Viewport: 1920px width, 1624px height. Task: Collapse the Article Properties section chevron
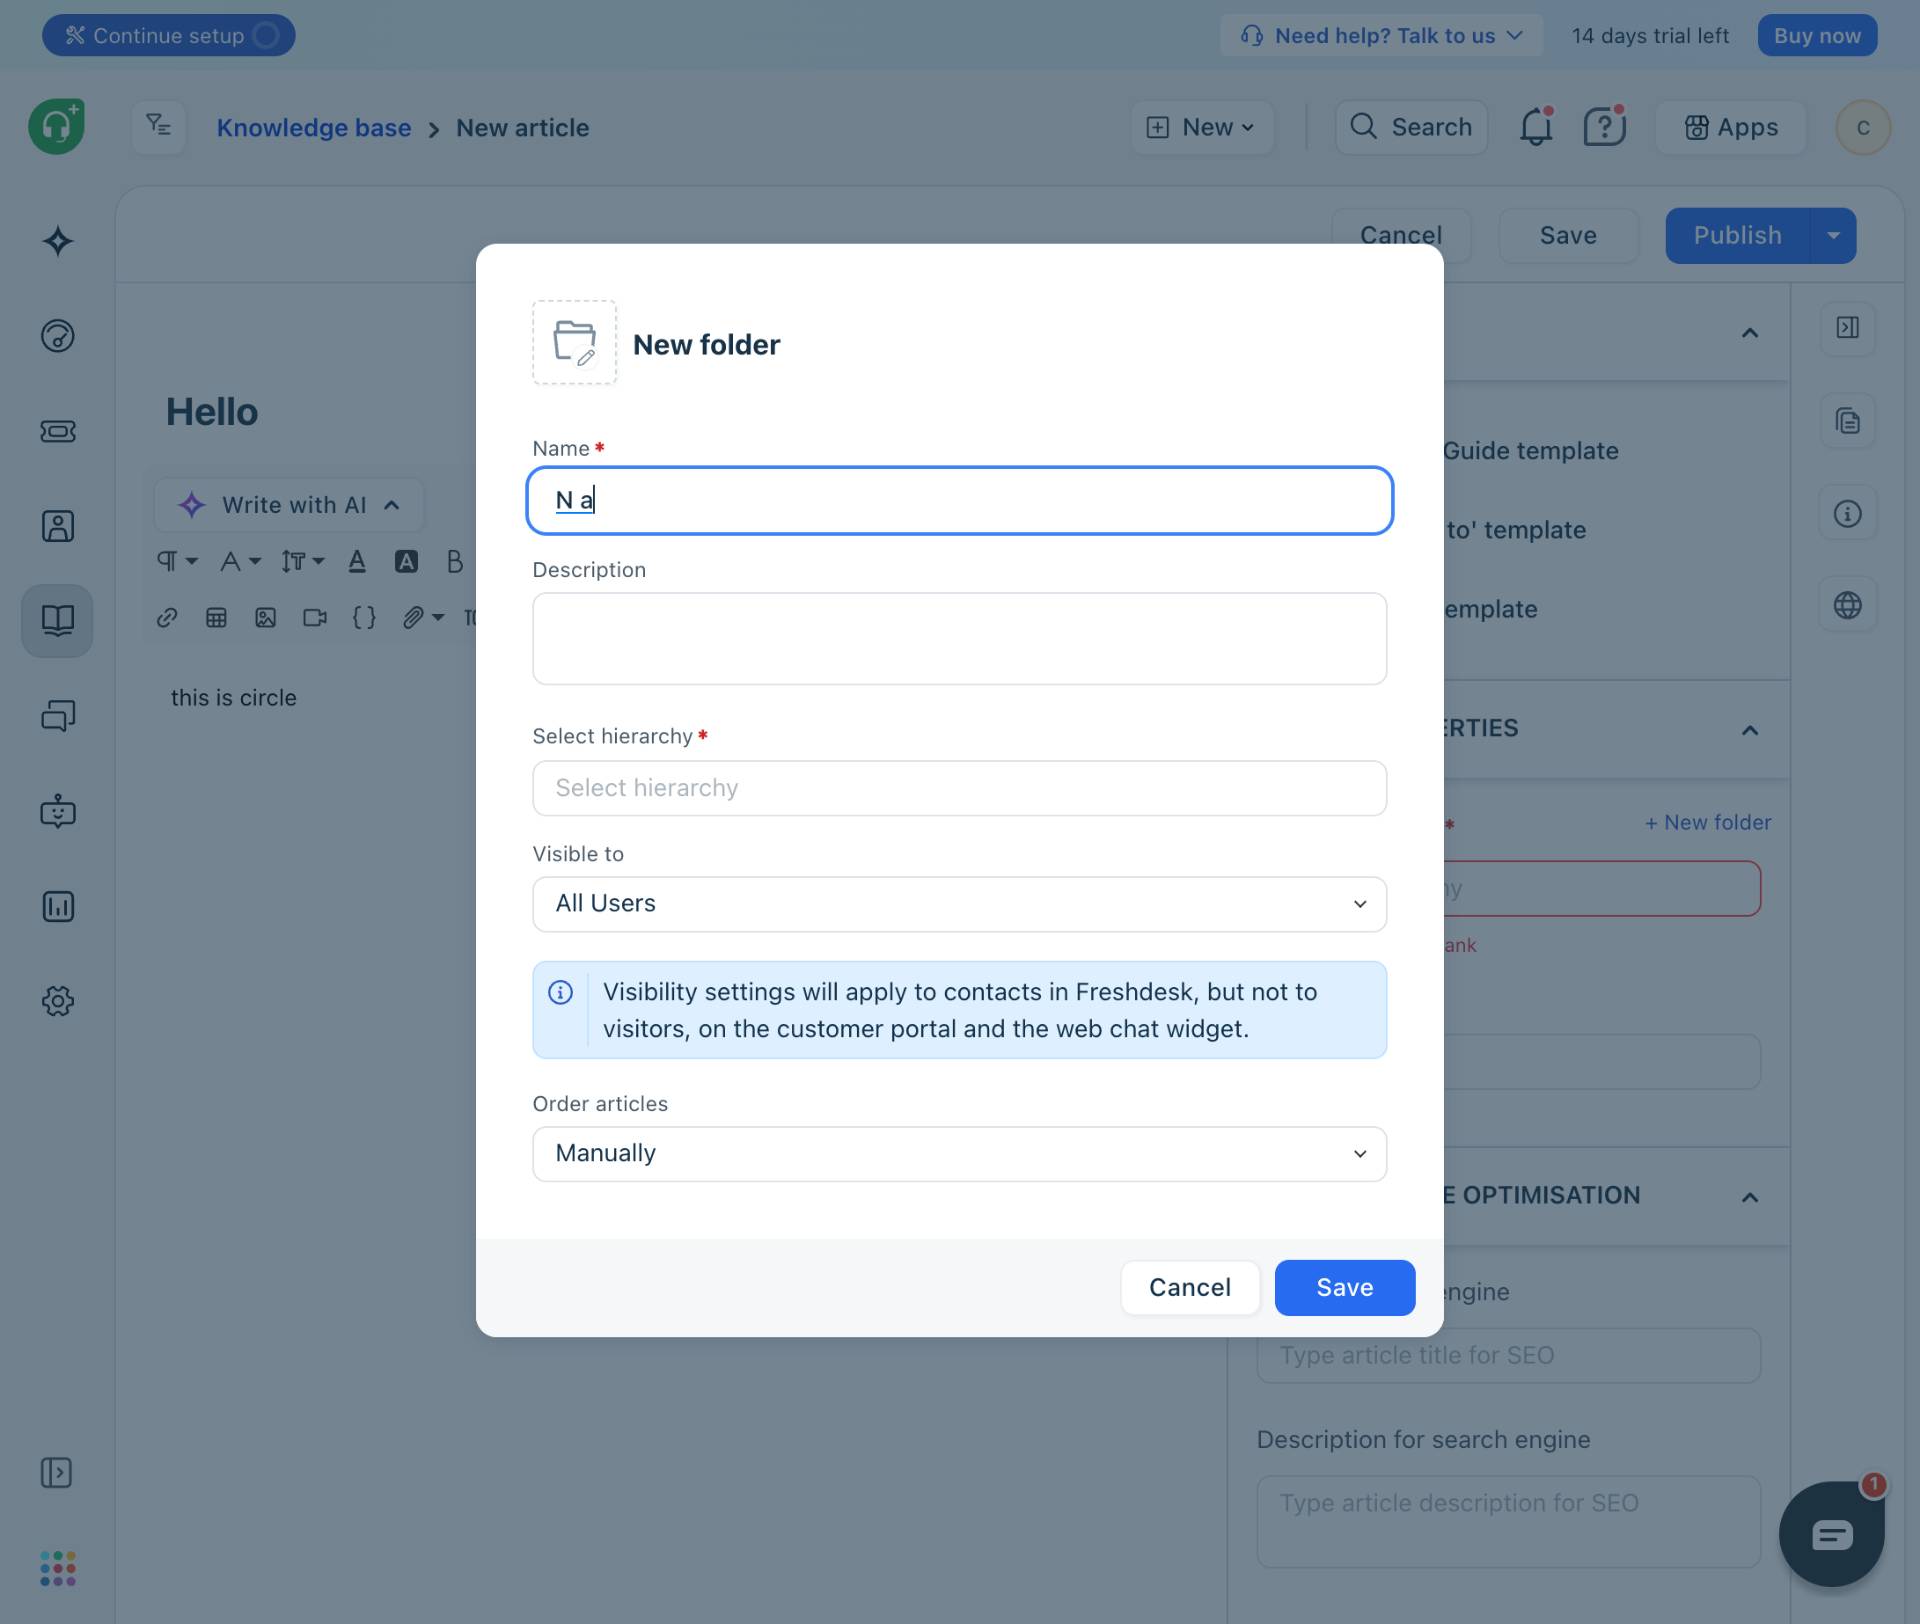pos(1750,730)
